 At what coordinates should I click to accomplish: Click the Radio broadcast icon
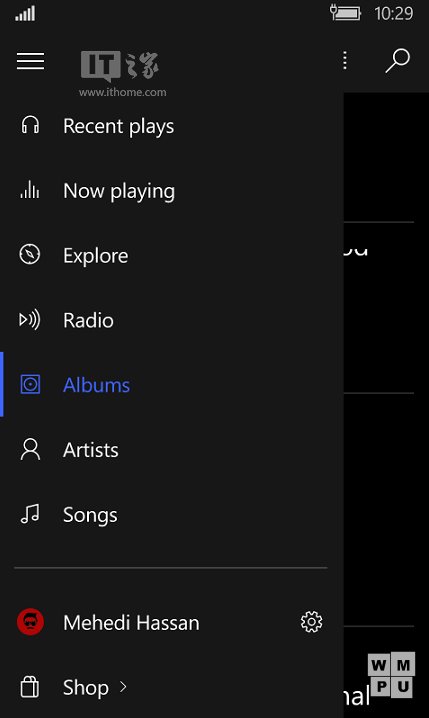pos(29,320)
